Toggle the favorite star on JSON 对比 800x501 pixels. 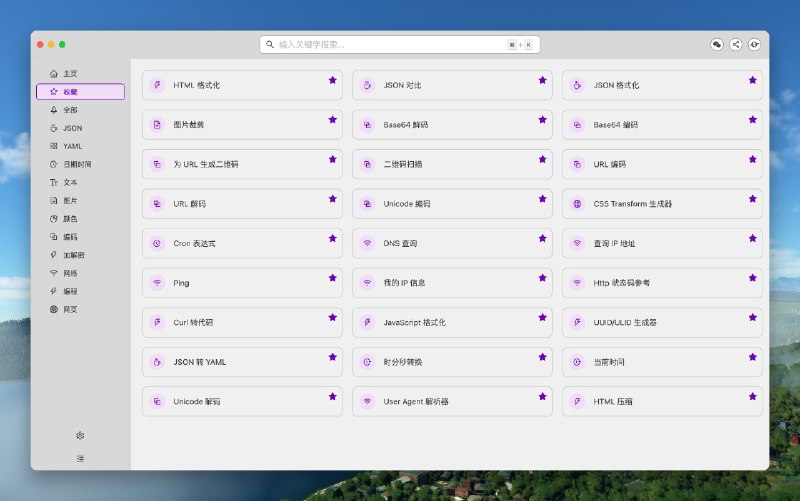click(x=542, y=80)
